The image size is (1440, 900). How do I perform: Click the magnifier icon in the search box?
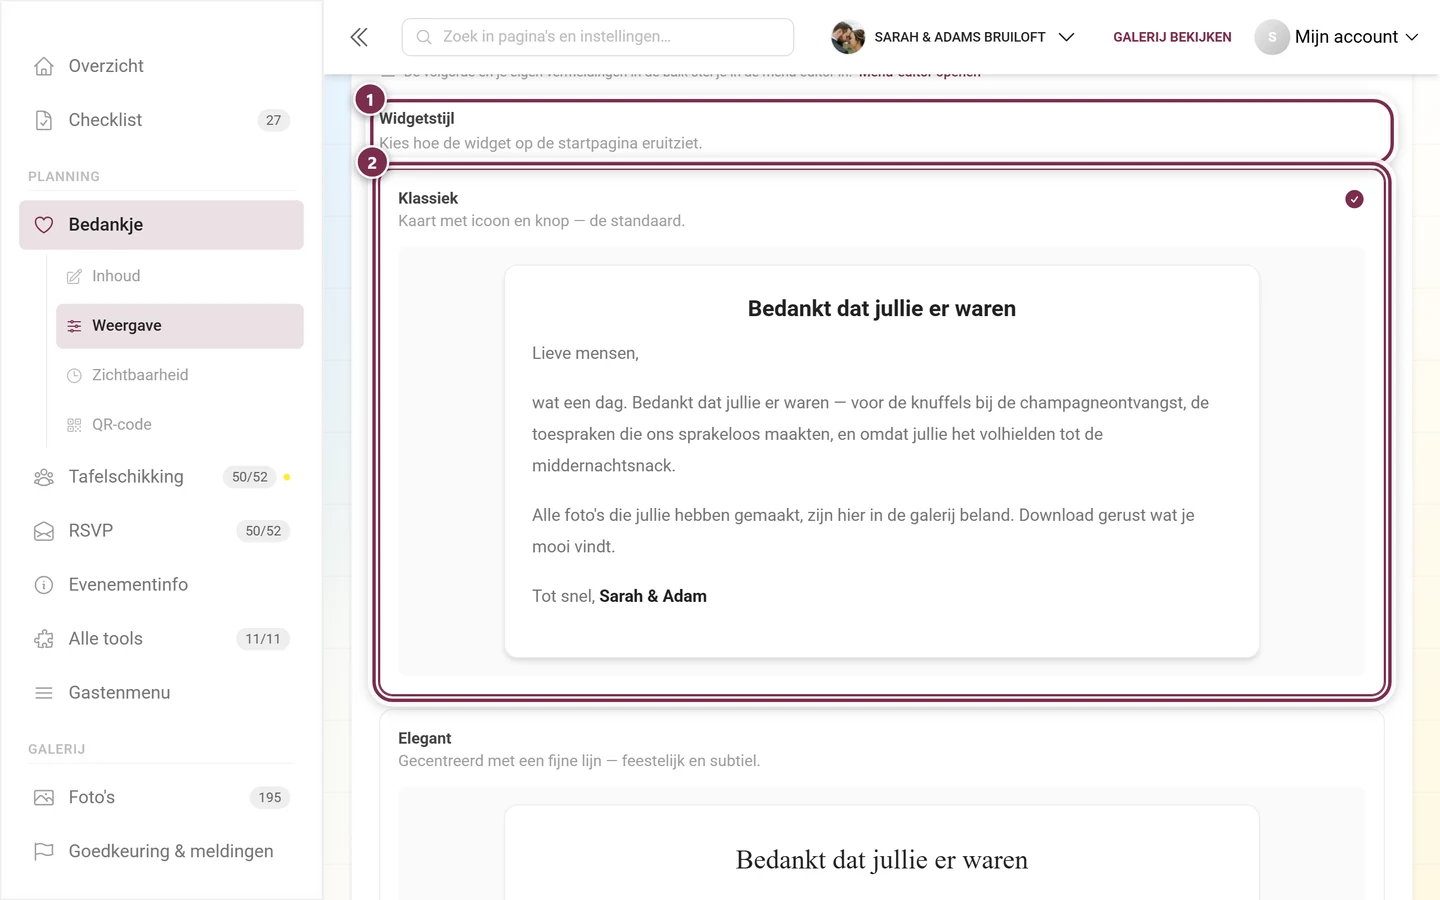click(424, 37)
